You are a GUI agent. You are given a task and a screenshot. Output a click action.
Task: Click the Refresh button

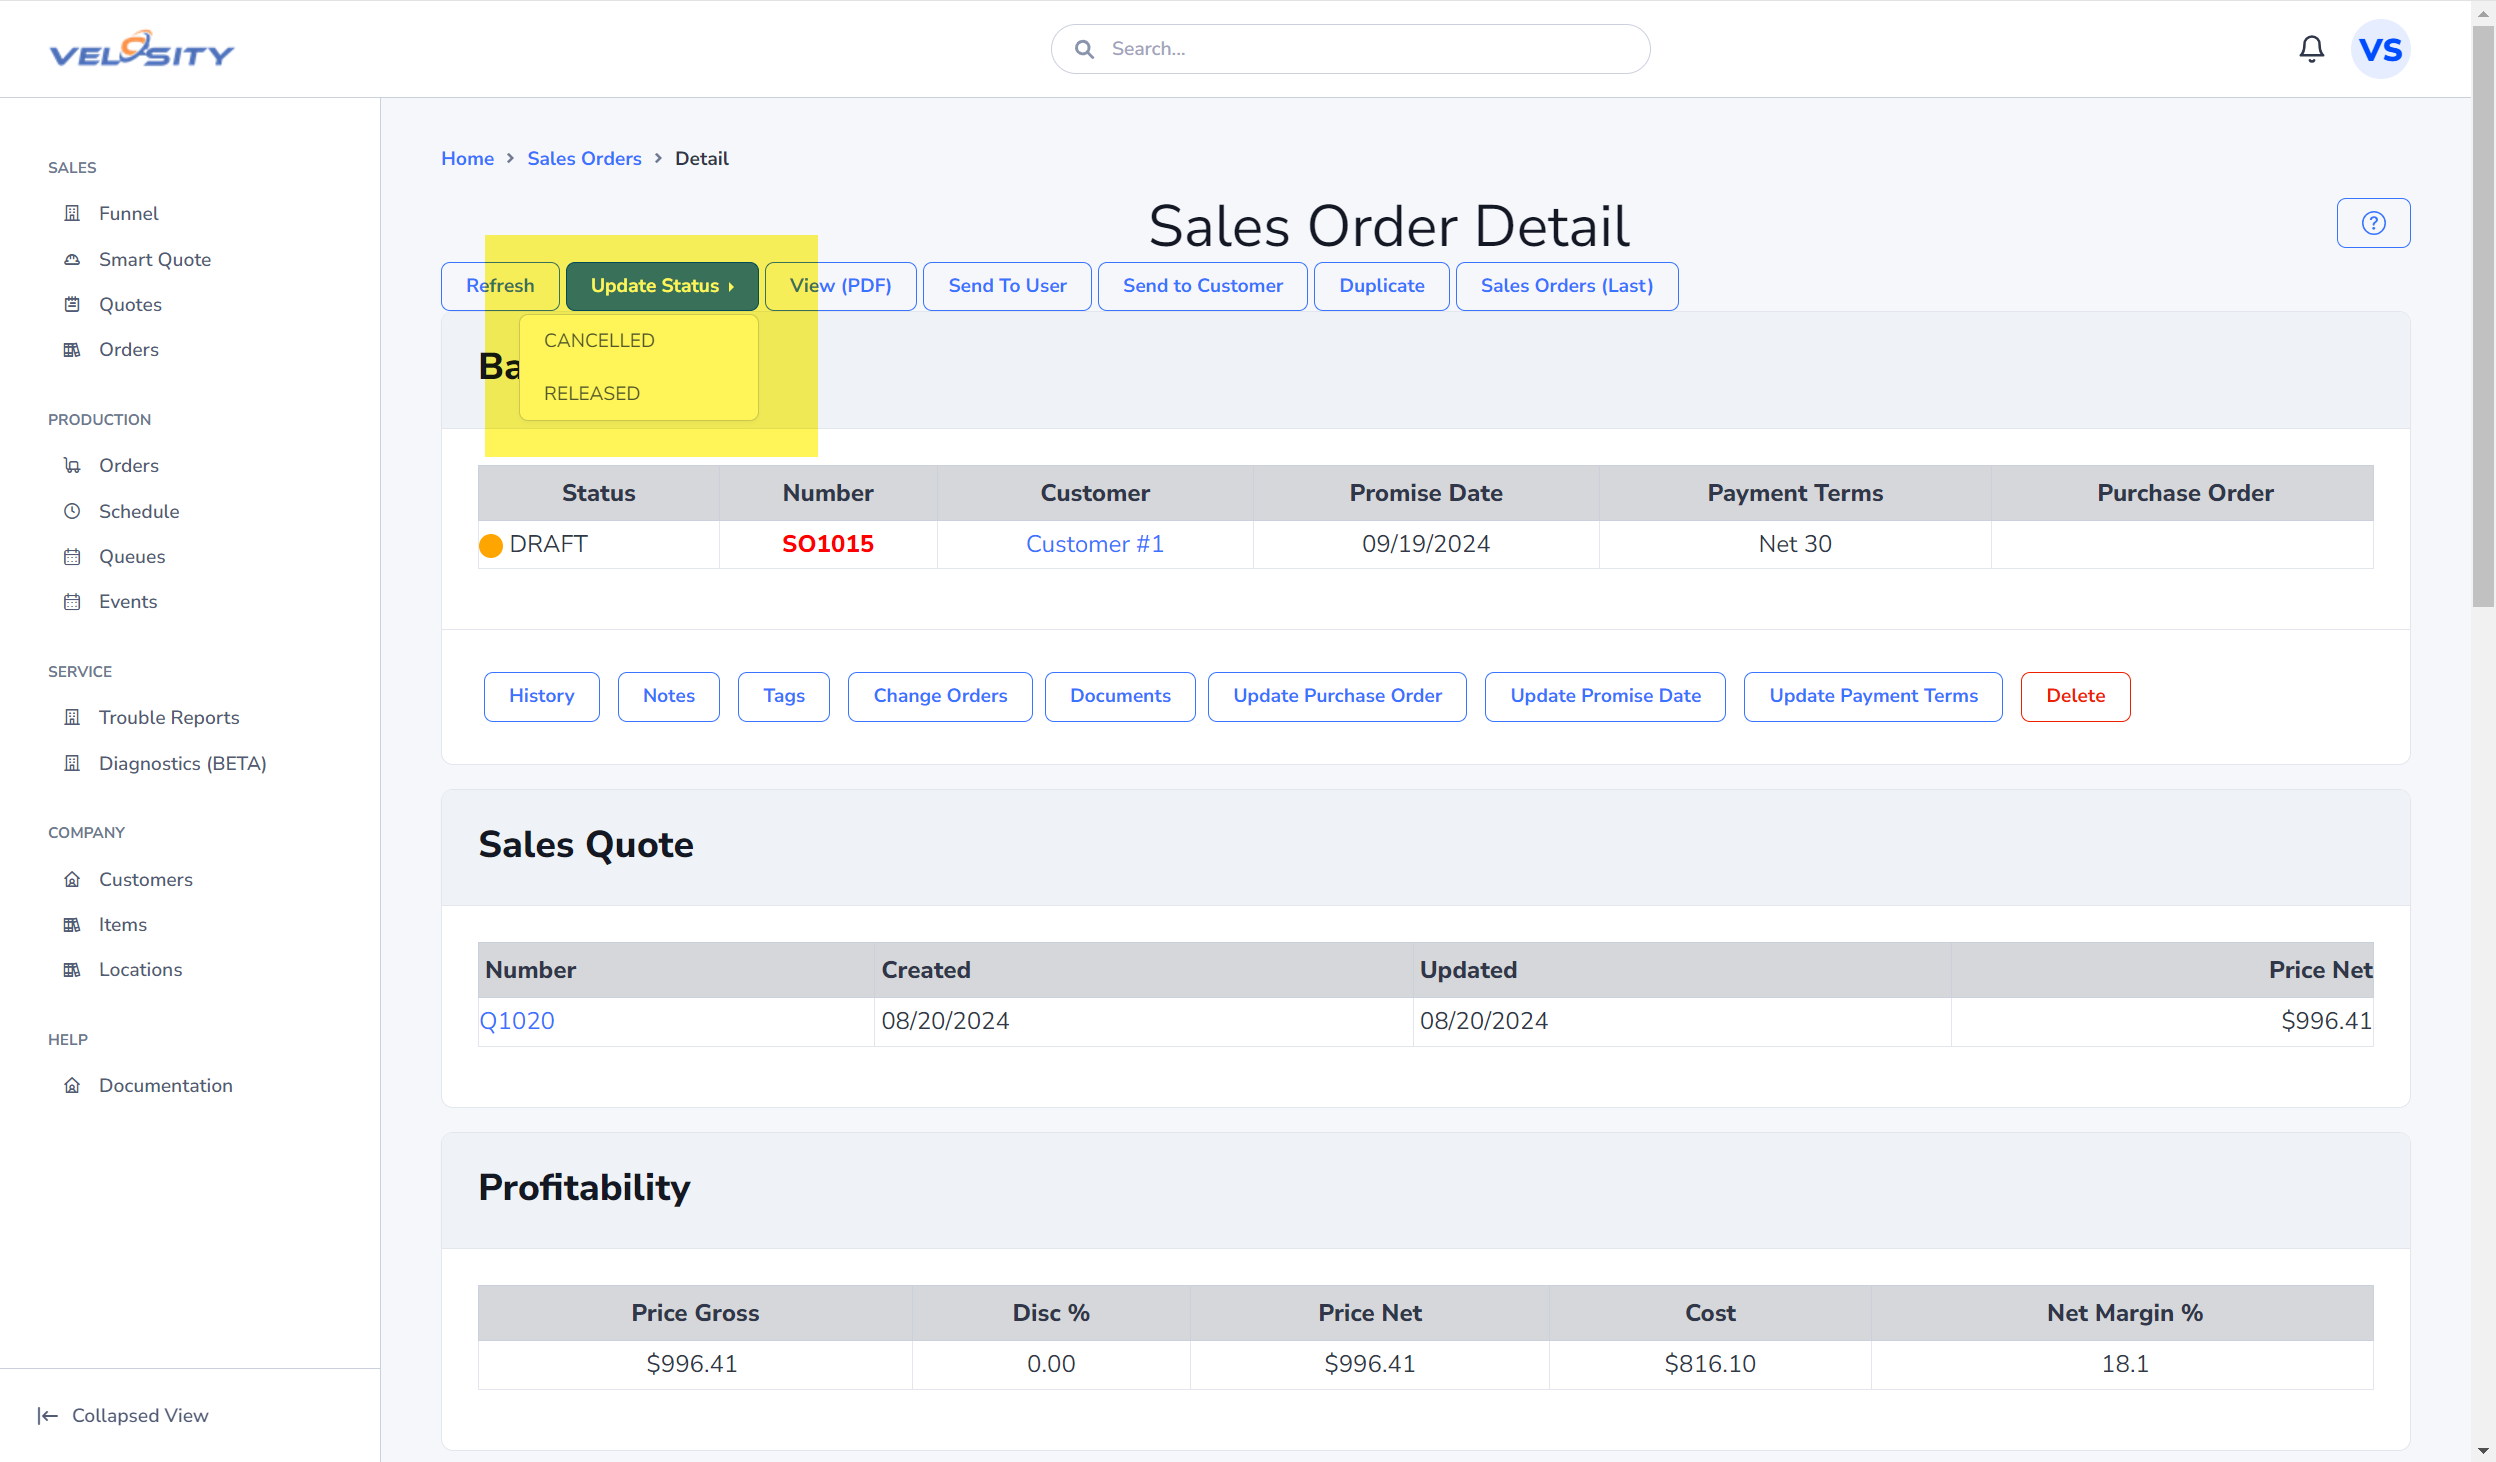[x=500, y=286]
